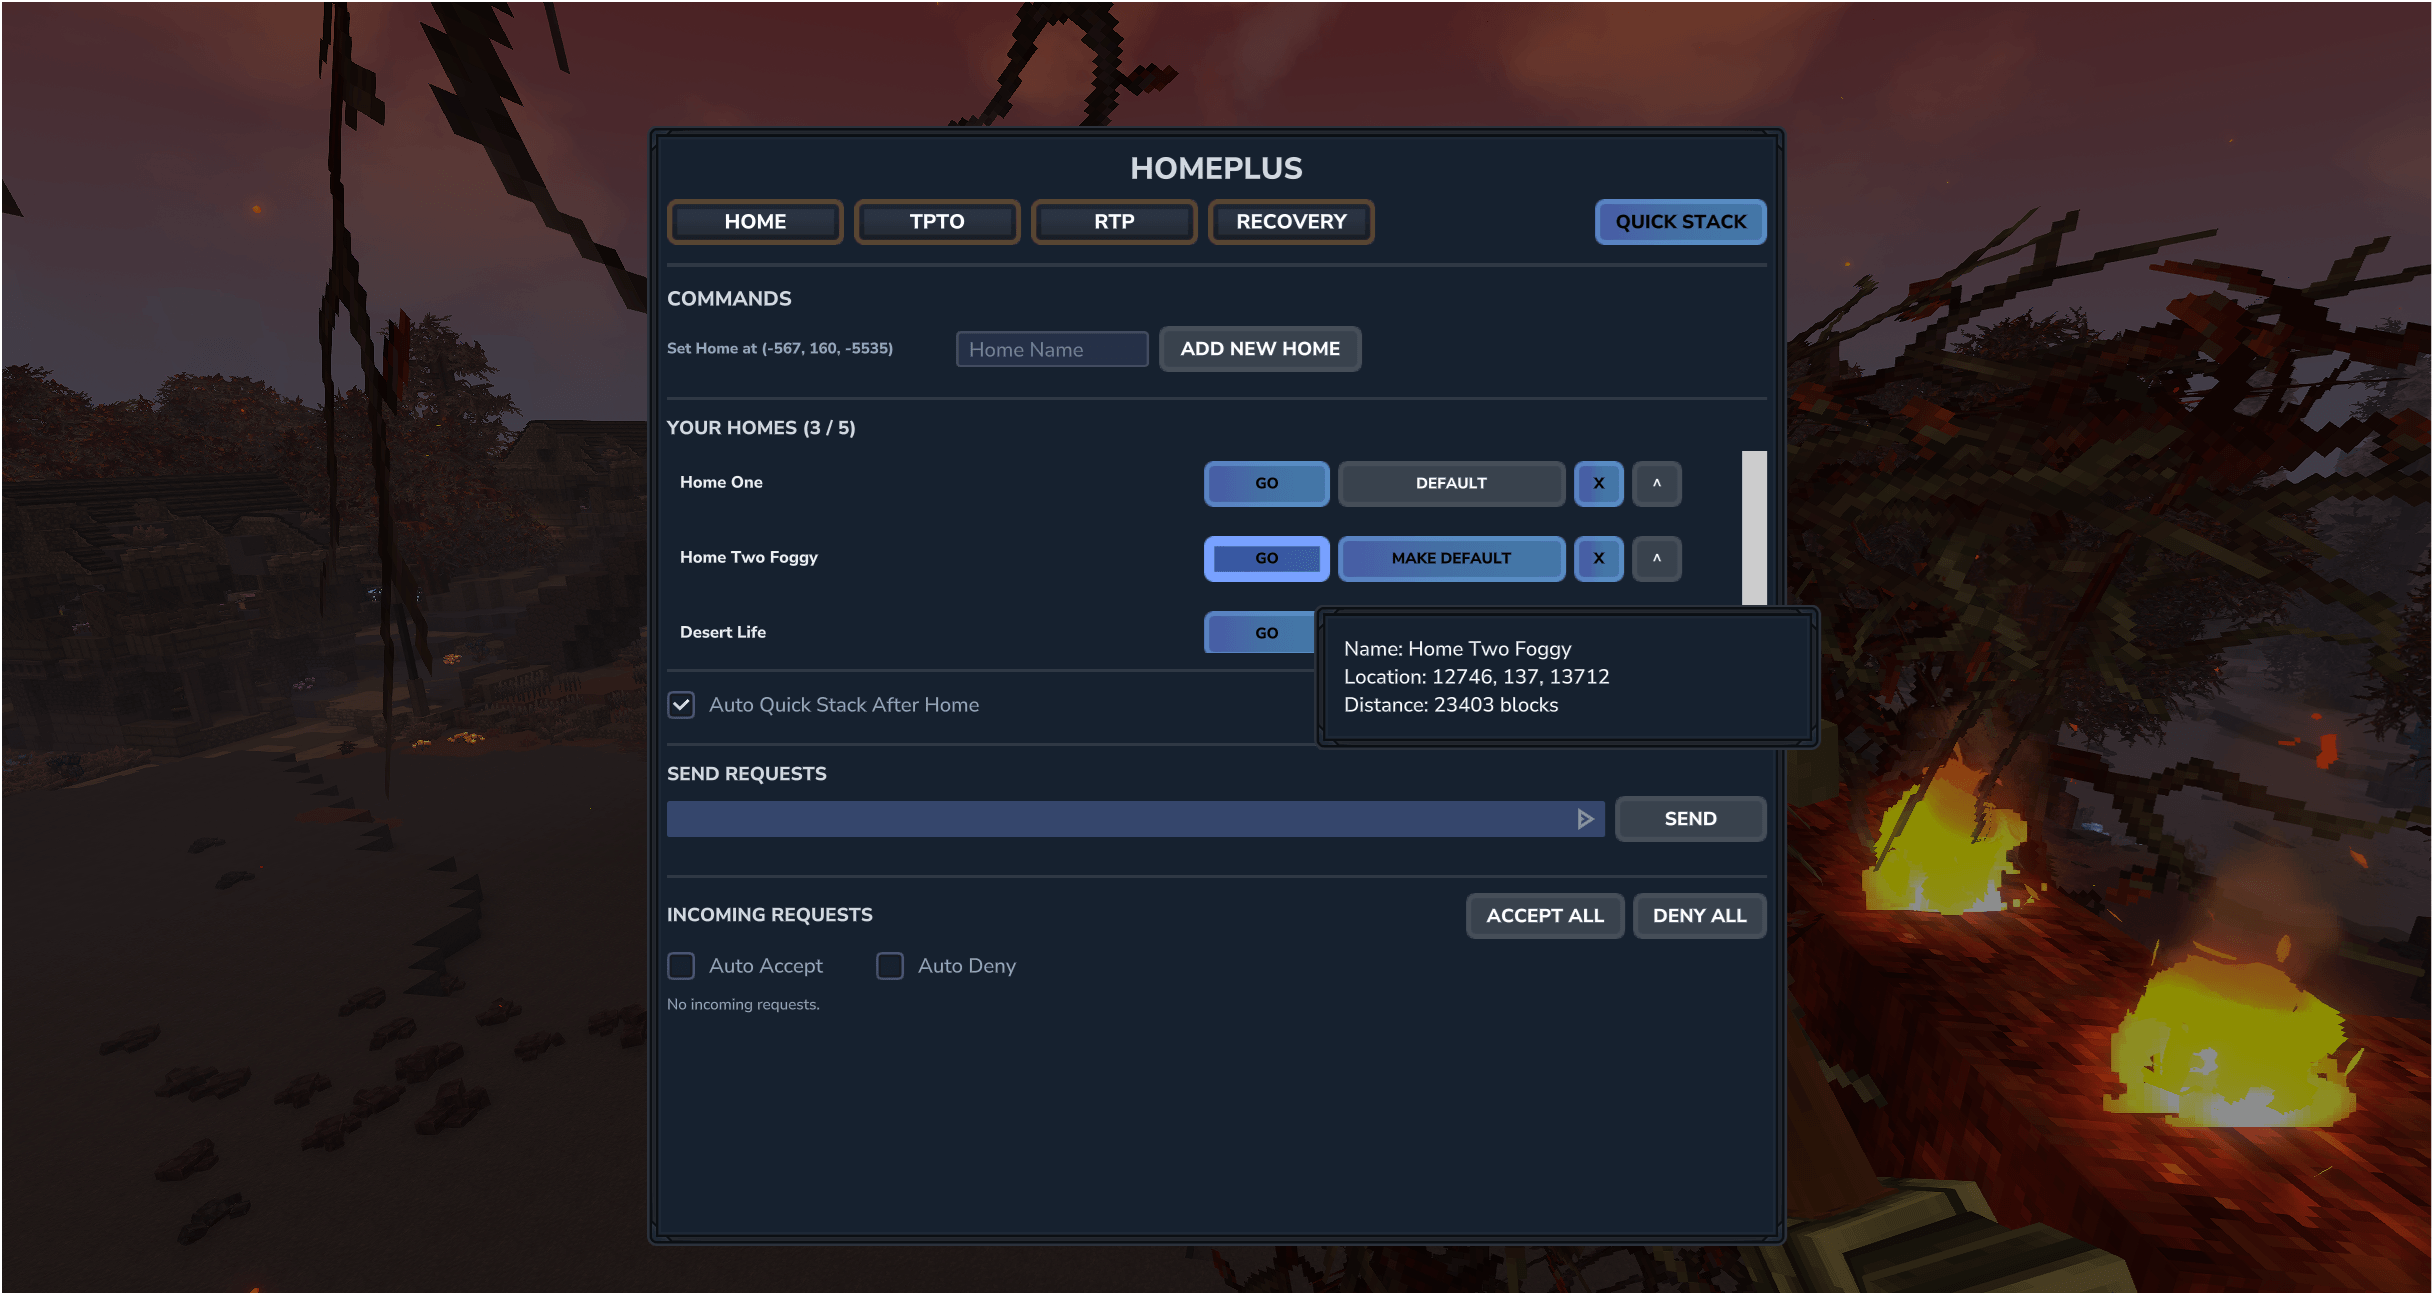Delete Home Two Foggy with X icon
Viewport: 2433px width, 1295px height.
point(1598,558)
